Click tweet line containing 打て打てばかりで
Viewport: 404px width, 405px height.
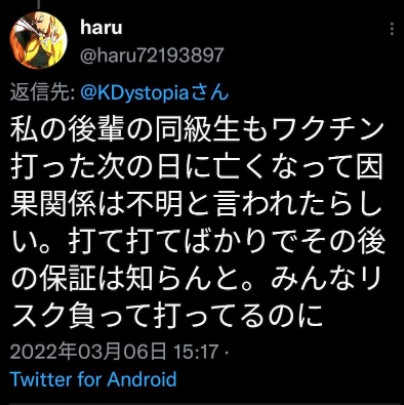[x=197, y=241]
